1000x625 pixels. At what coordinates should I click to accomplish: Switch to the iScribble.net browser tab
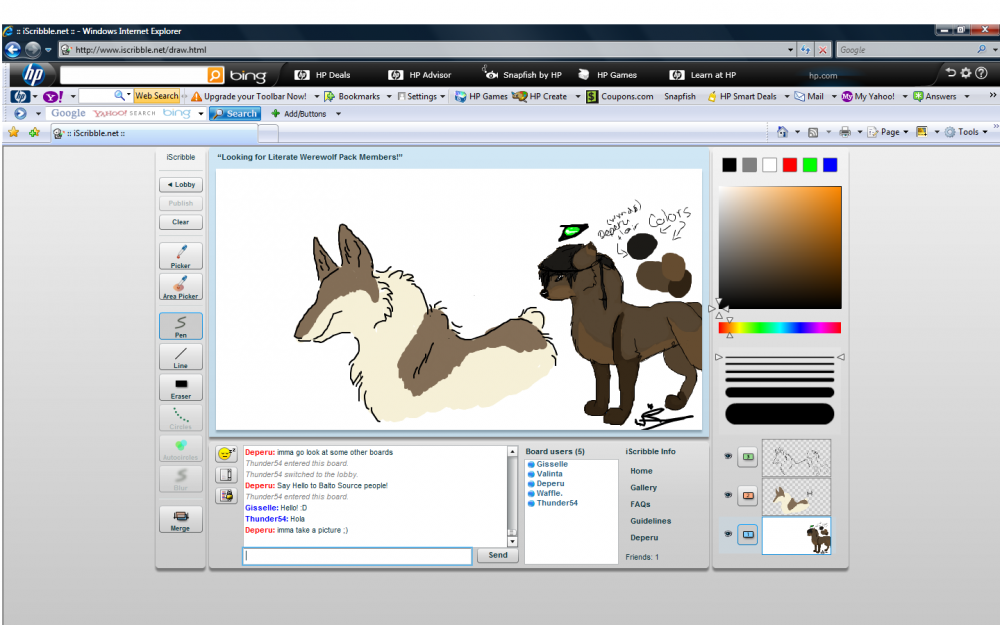point(155,133)
